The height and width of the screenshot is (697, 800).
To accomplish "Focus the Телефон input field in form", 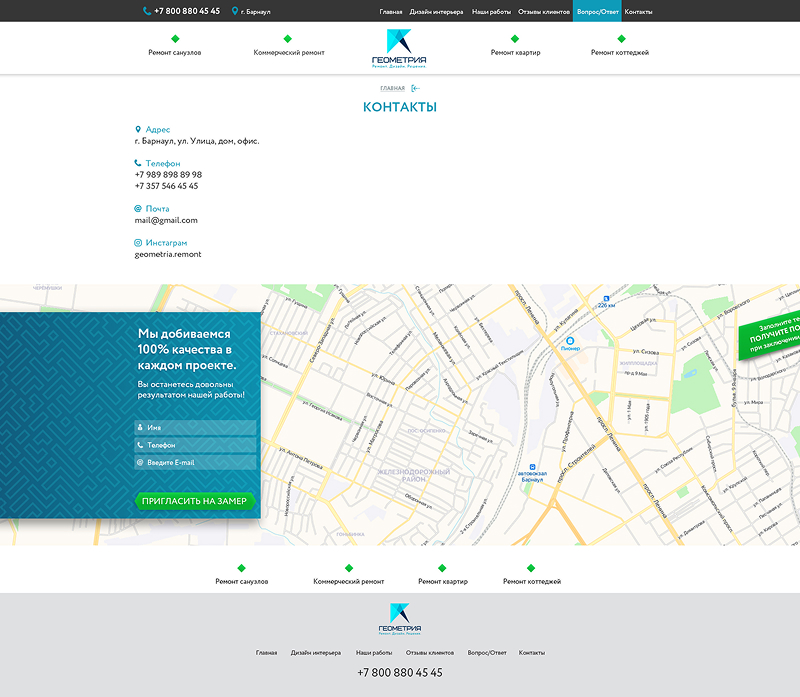I will click(196, 445).
